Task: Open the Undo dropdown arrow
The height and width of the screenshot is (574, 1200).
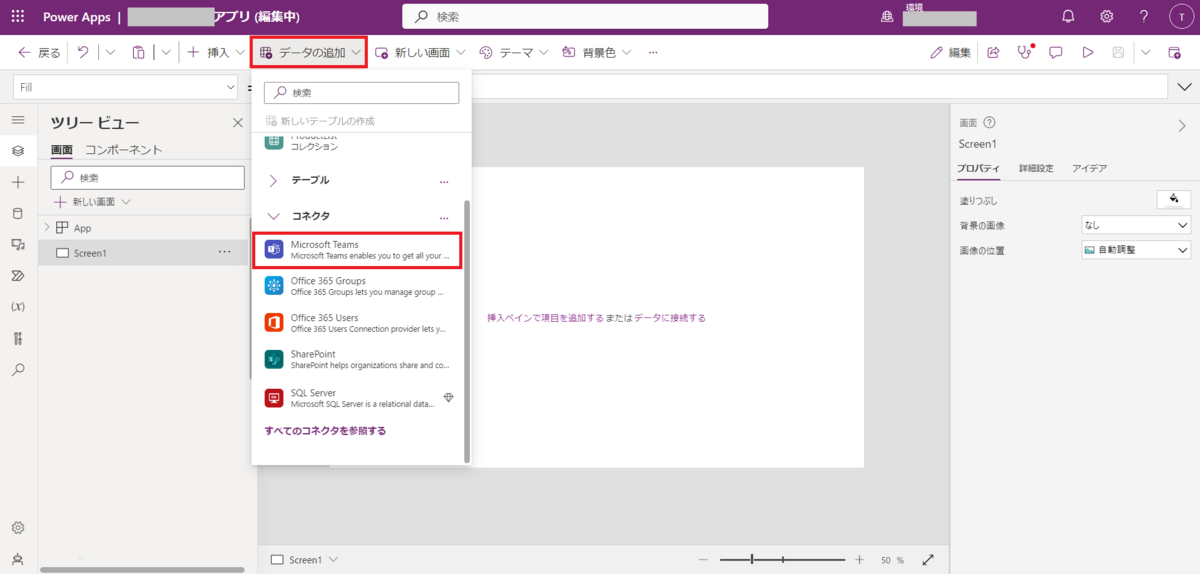Action: pos(109,52)
